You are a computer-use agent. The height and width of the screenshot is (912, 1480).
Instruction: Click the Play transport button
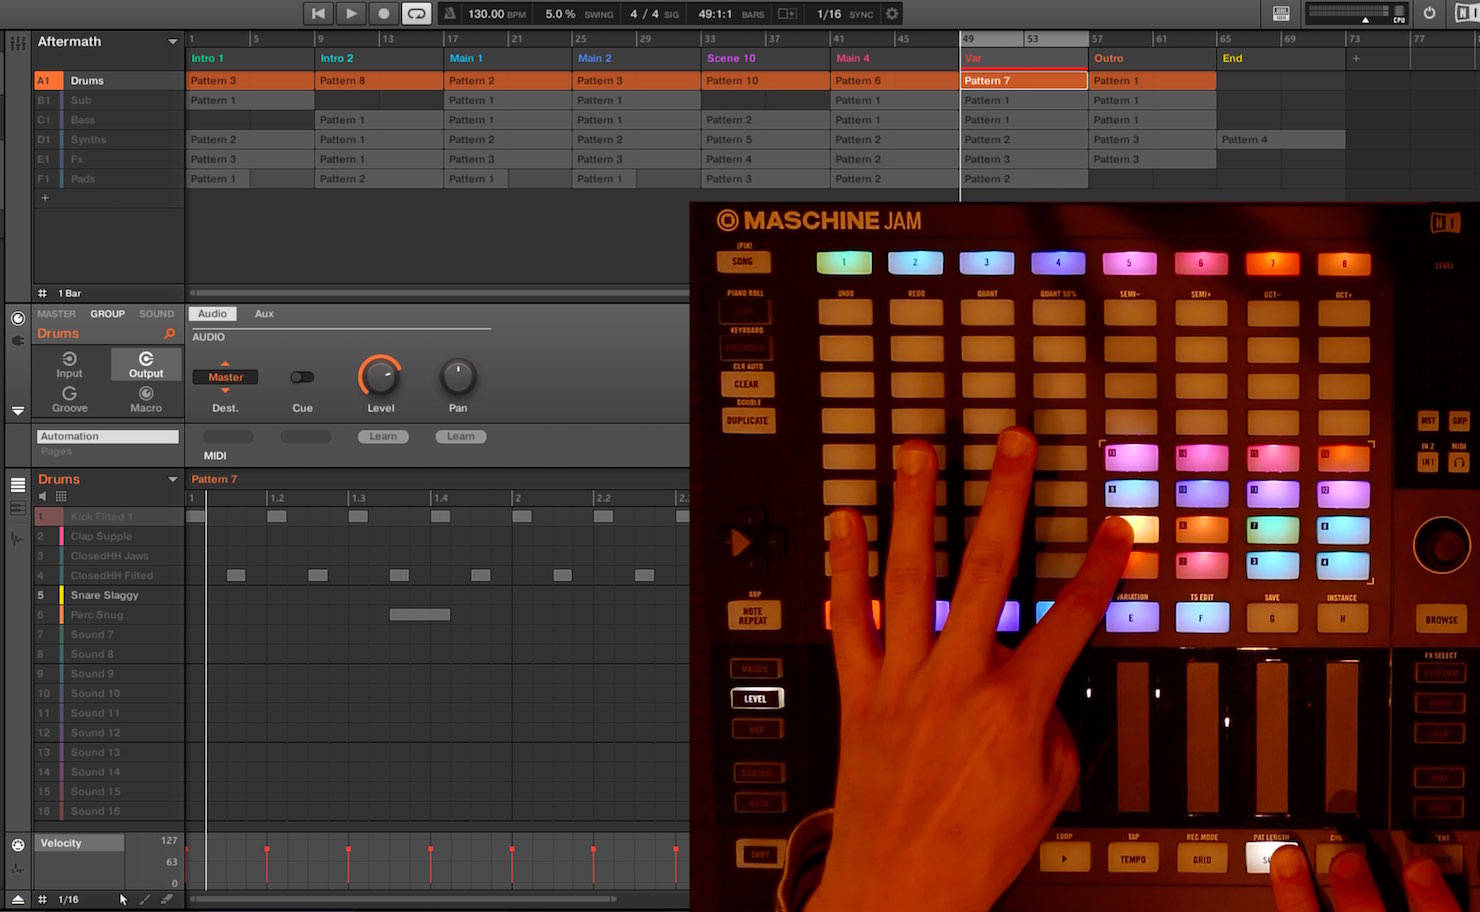(x=350, y=13)
